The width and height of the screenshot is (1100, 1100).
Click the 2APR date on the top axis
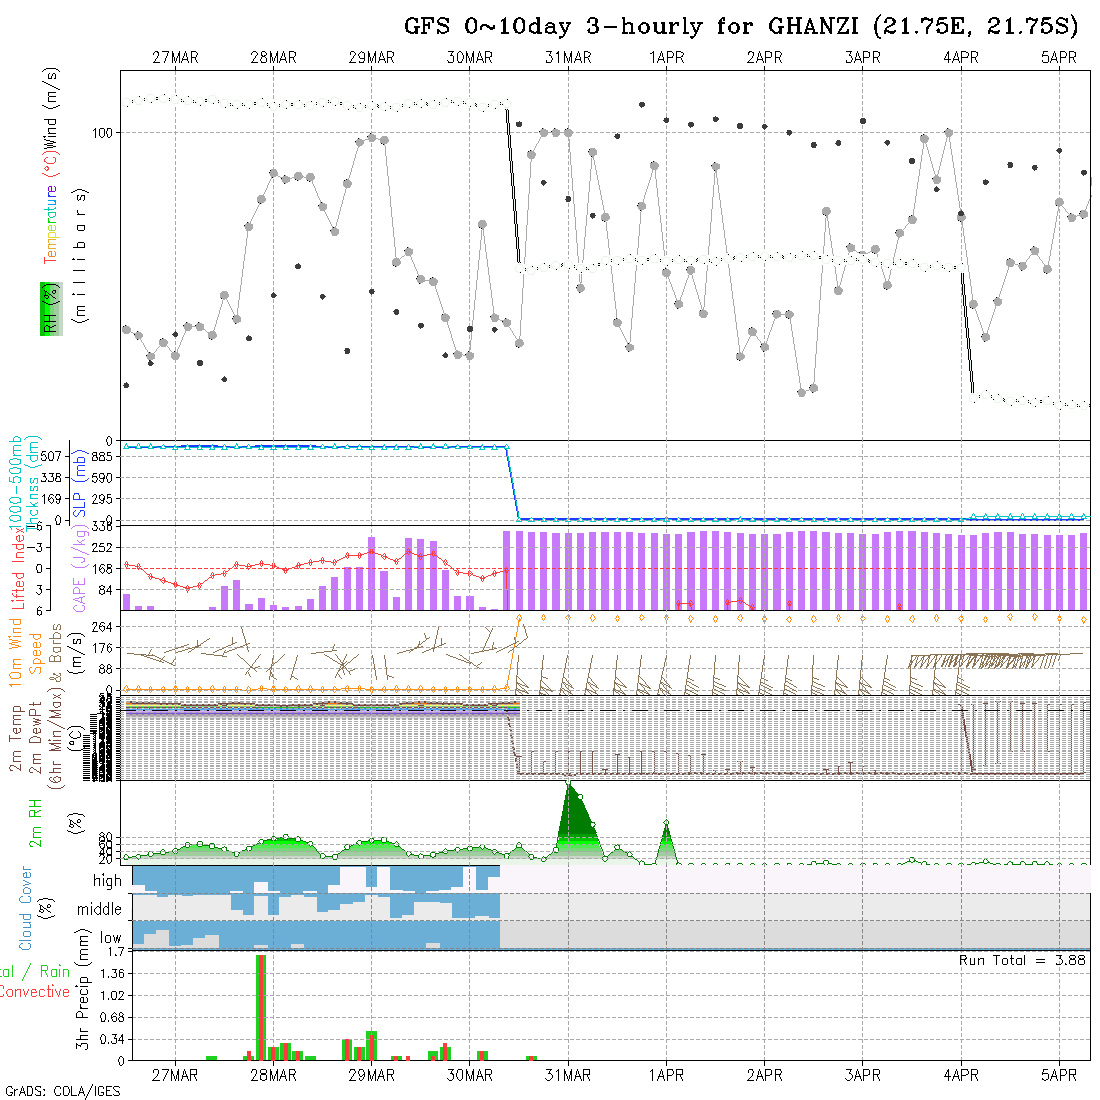click(x=764, y=58)
